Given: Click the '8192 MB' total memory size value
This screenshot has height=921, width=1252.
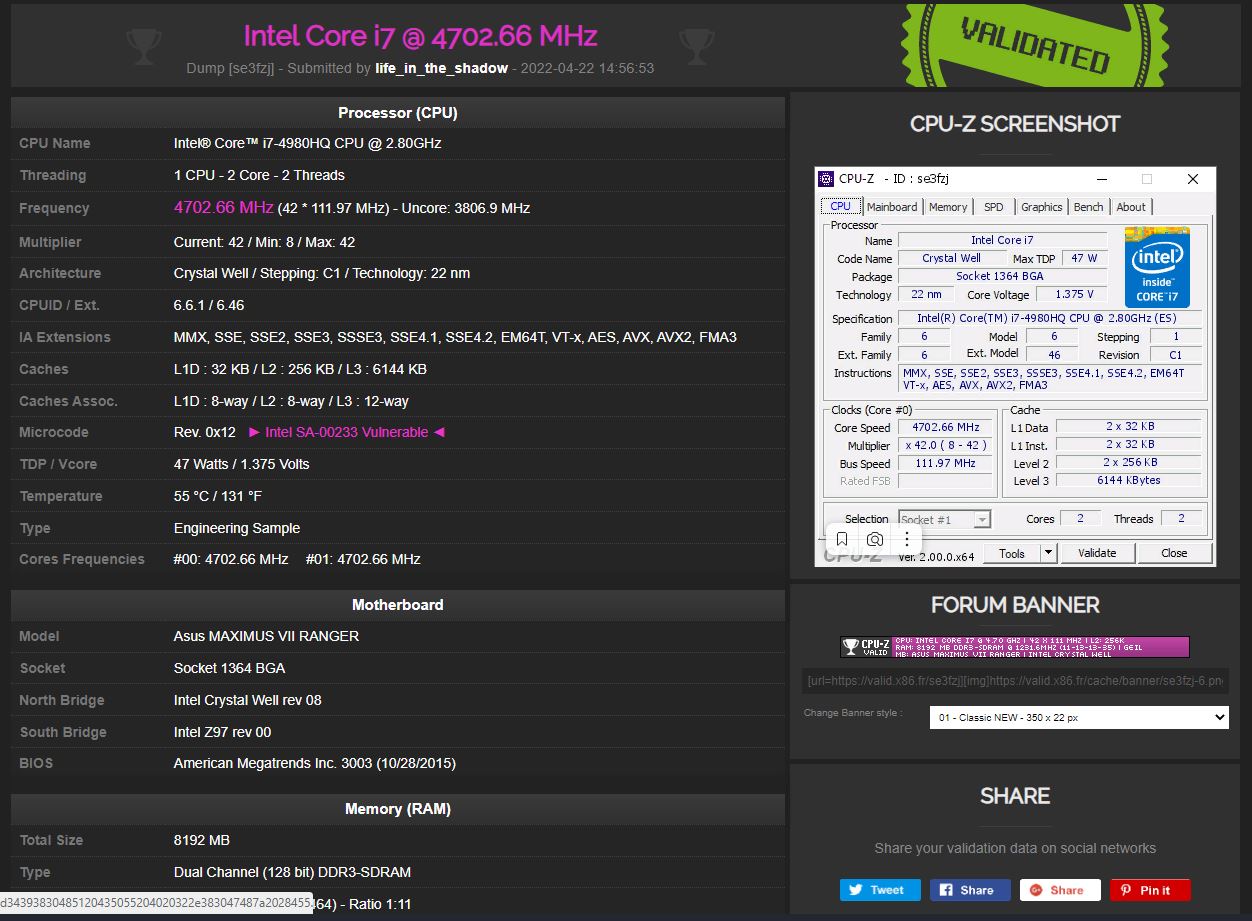Looking at the screenshot, I should (202, 840).
